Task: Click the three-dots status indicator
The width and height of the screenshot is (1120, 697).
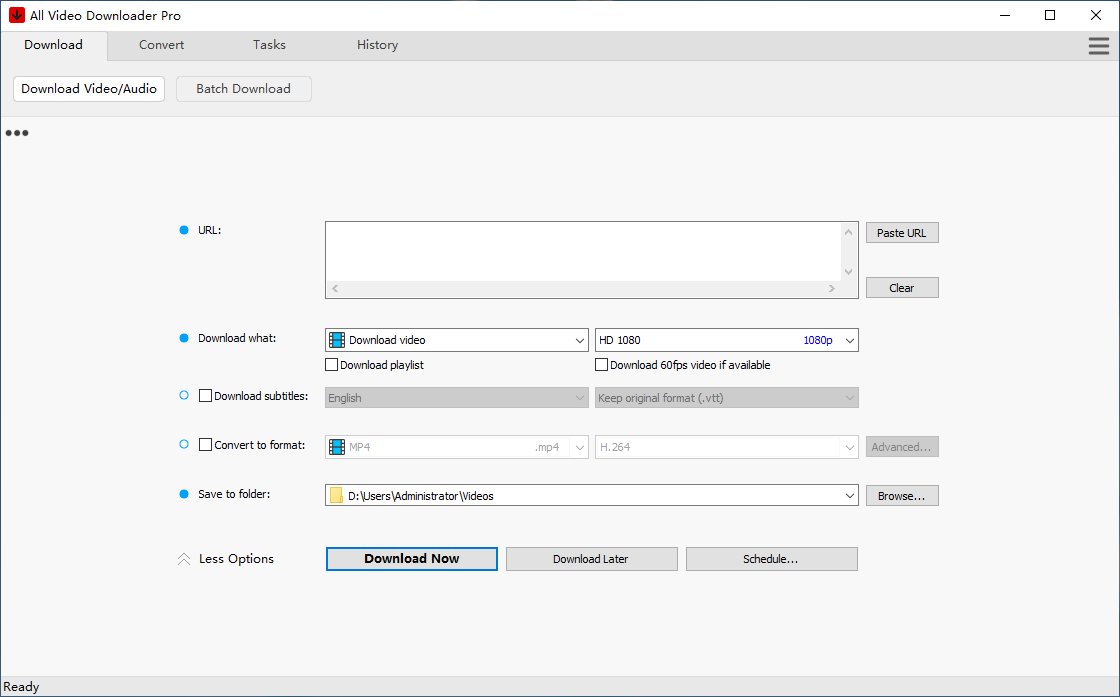Action: 16,133
